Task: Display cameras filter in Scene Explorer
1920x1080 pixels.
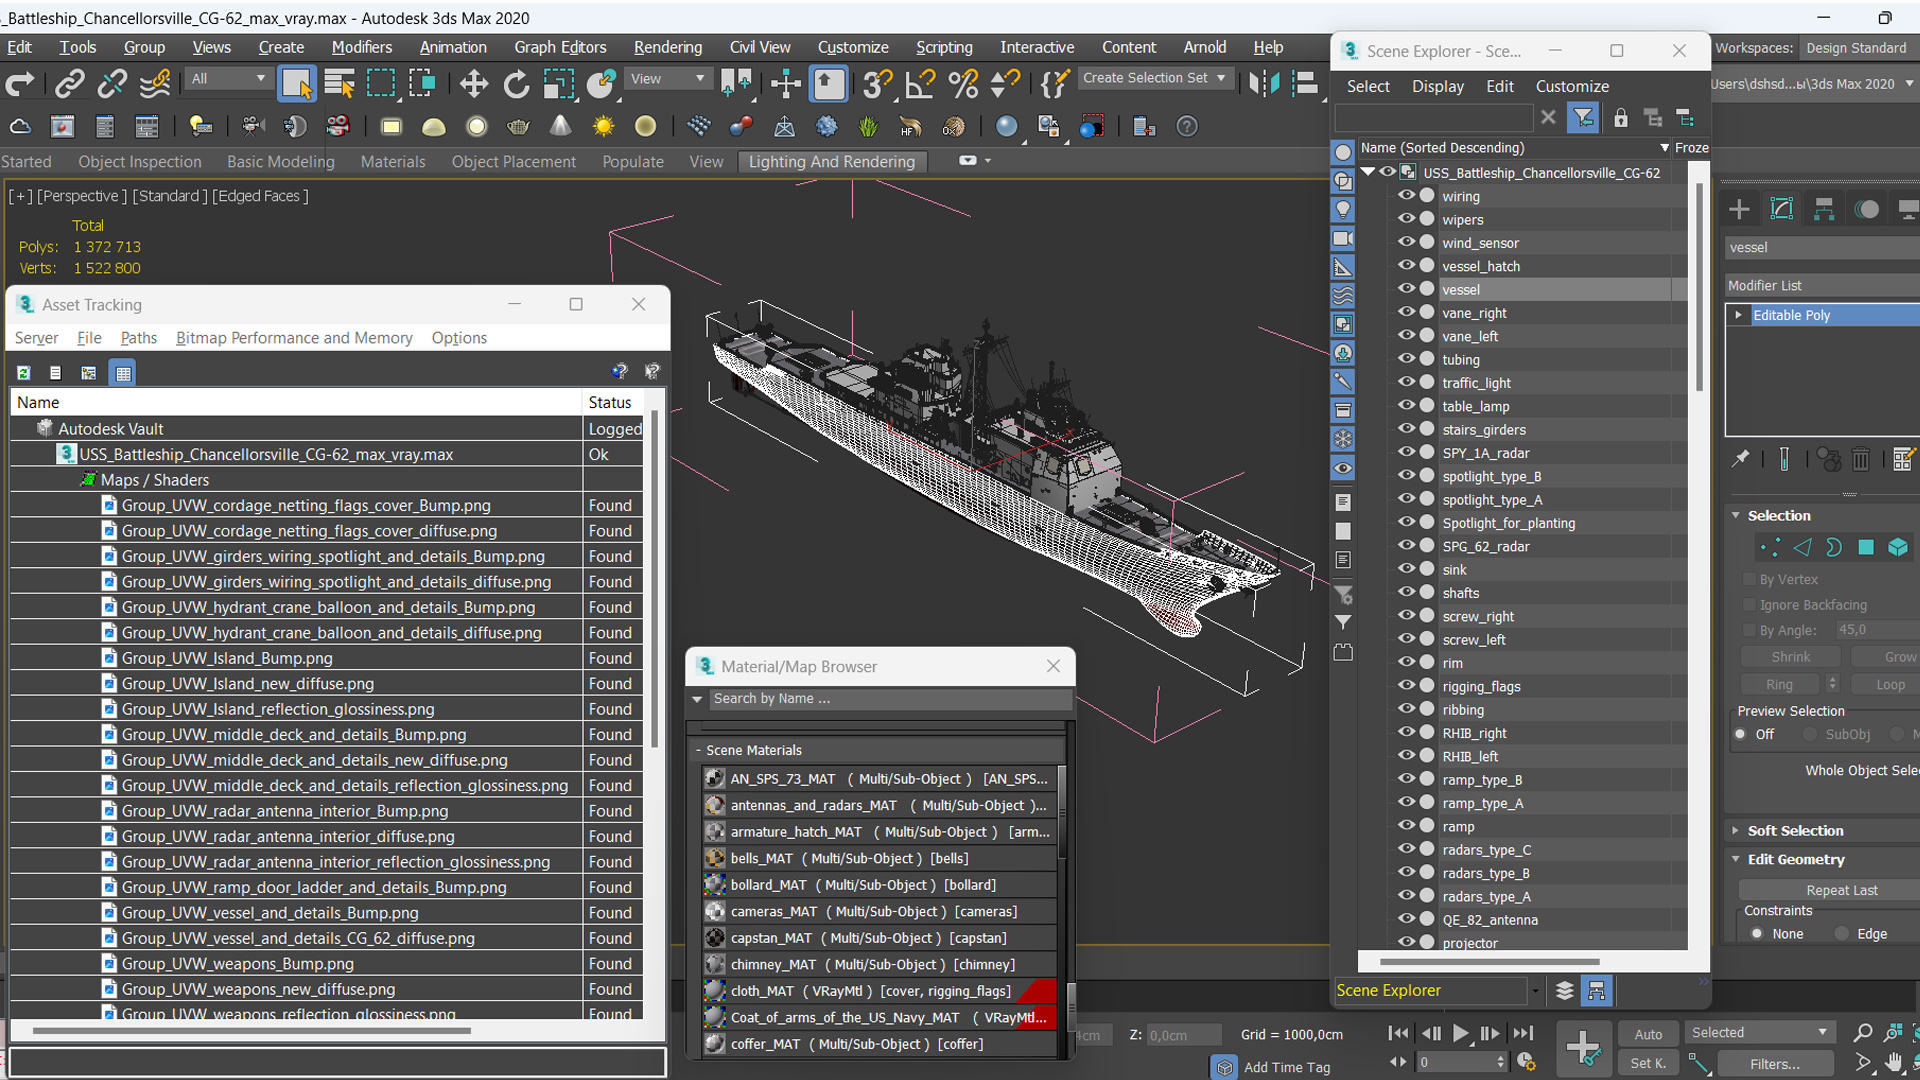Action: tap(1343, 239)
